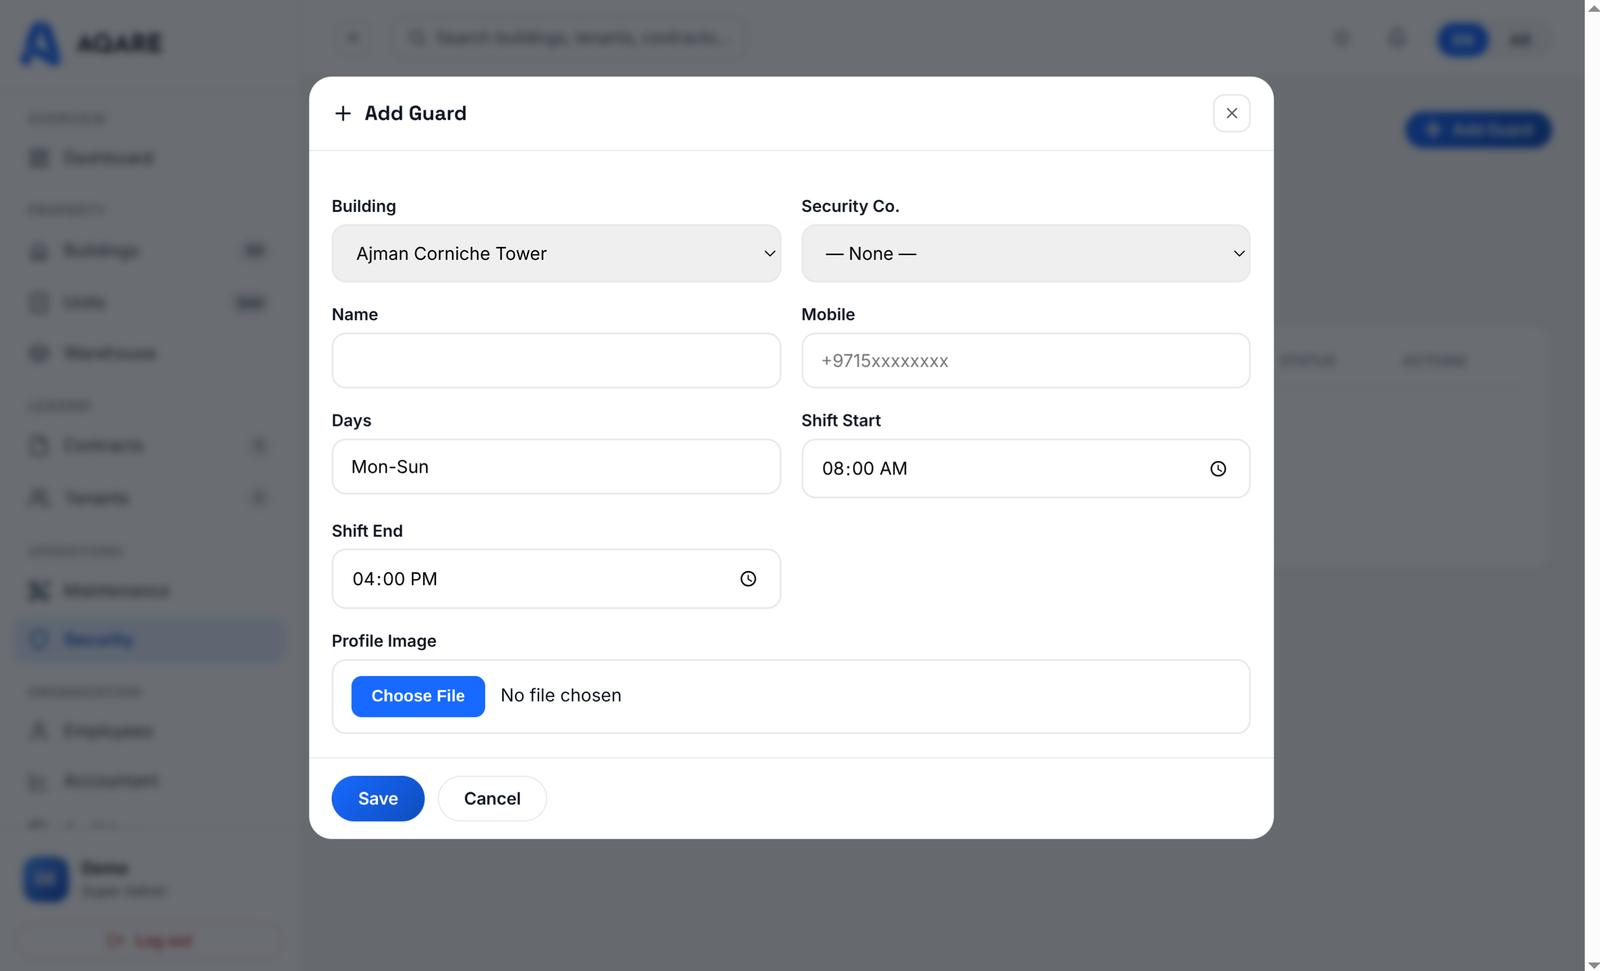This screenshot has height=971, width=1600.
Task: Open Contracts in the sidebar
Action: point(150,445)
